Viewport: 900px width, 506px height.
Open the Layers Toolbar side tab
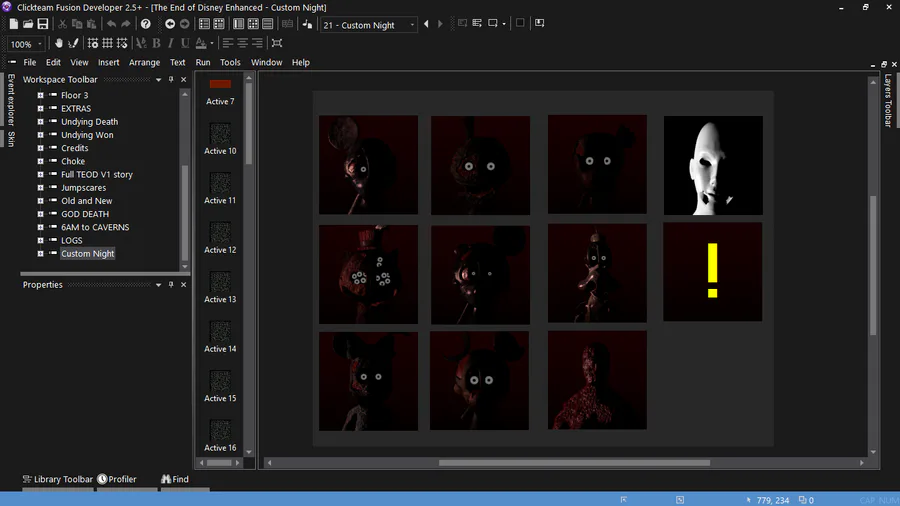[x=888, y=100]
